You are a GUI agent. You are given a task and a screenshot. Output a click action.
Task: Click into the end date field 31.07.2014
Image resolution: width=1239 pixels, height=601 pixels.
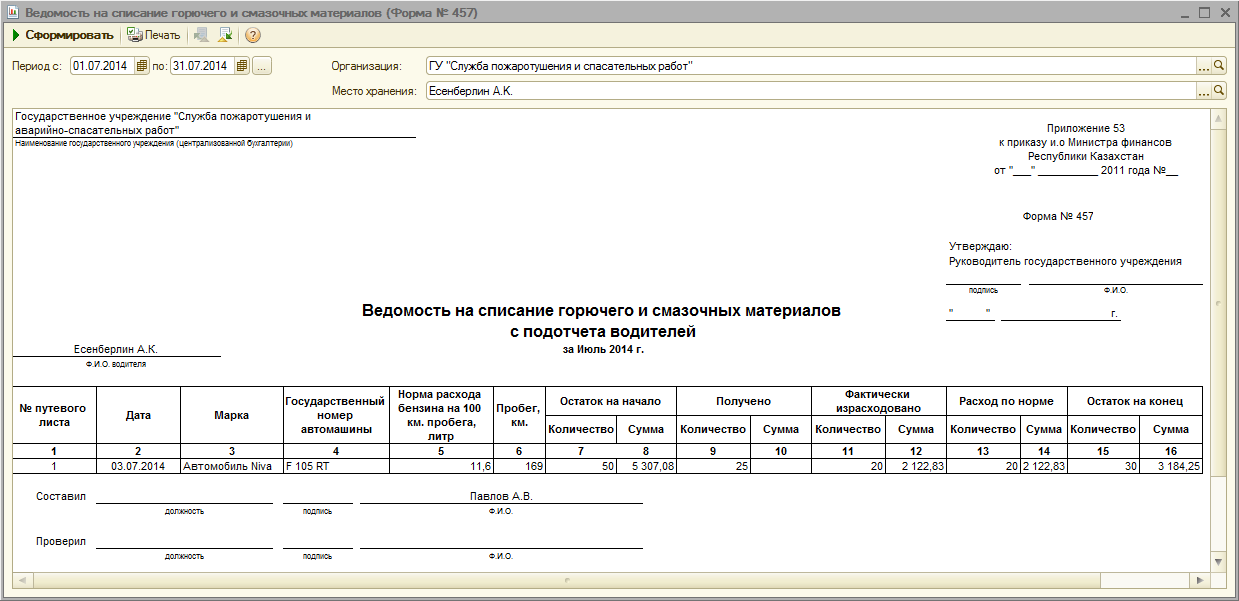tap(200, 66)
